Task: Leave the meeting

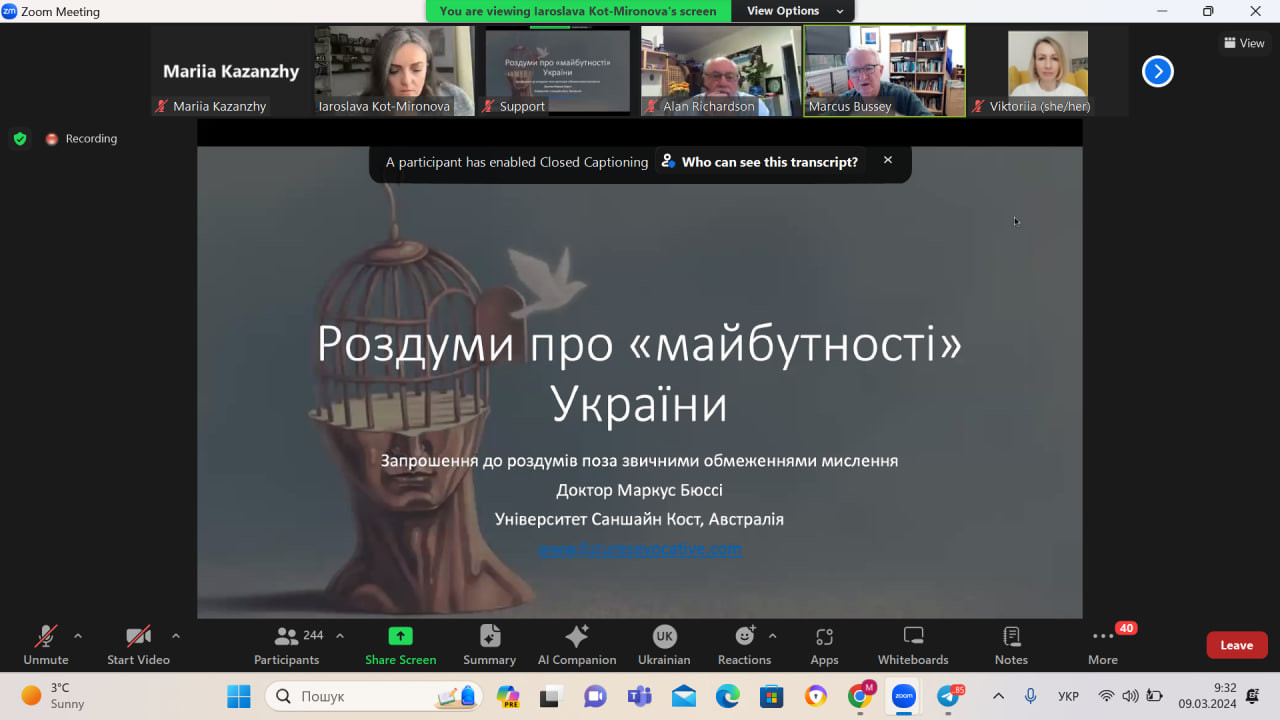Action: click(1236, 645)
